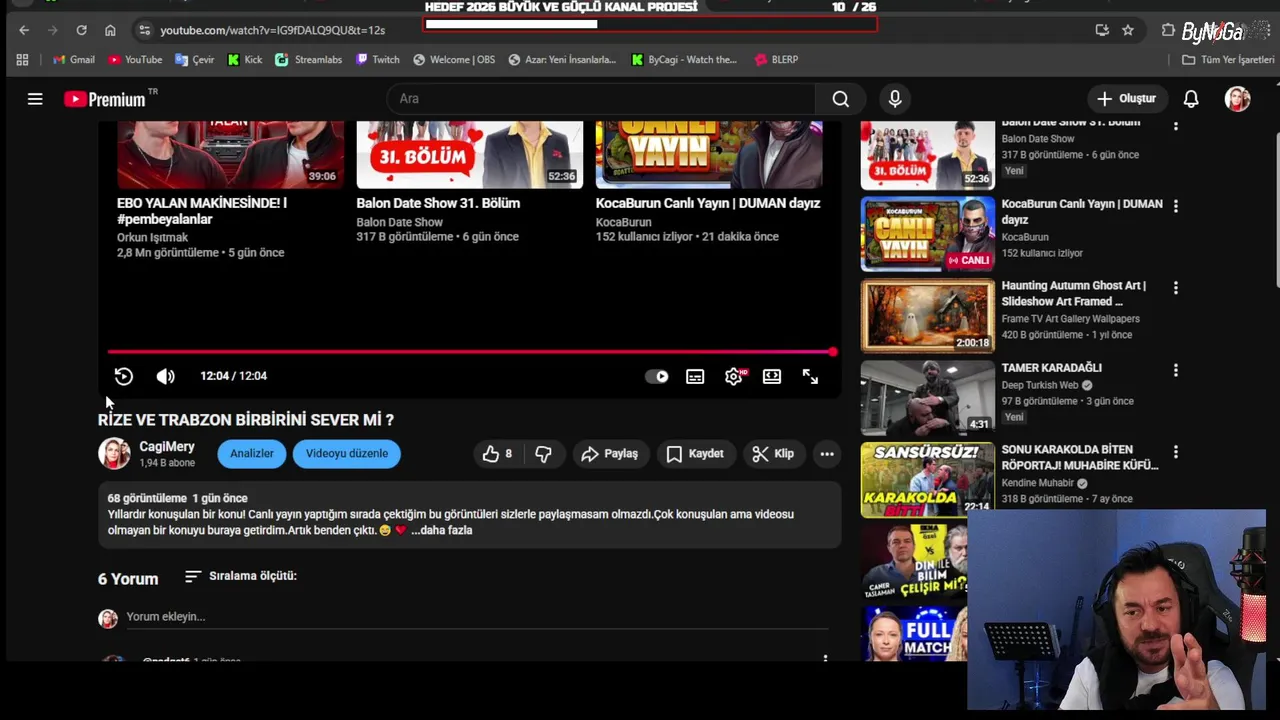Toggle autoplay switch in player
1280x720 pixels.
(x=657, y=377)
